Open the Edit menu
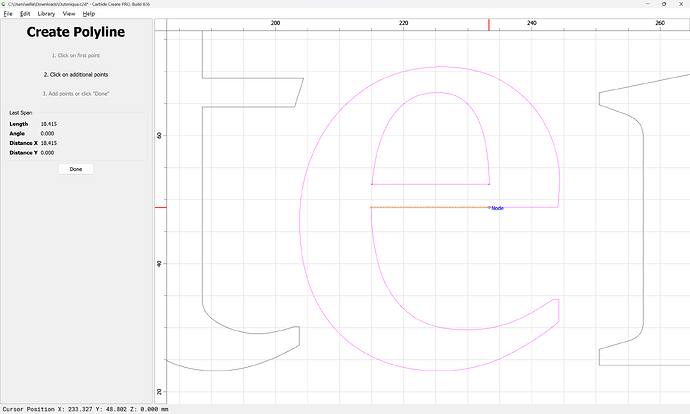 coord(25,14)
